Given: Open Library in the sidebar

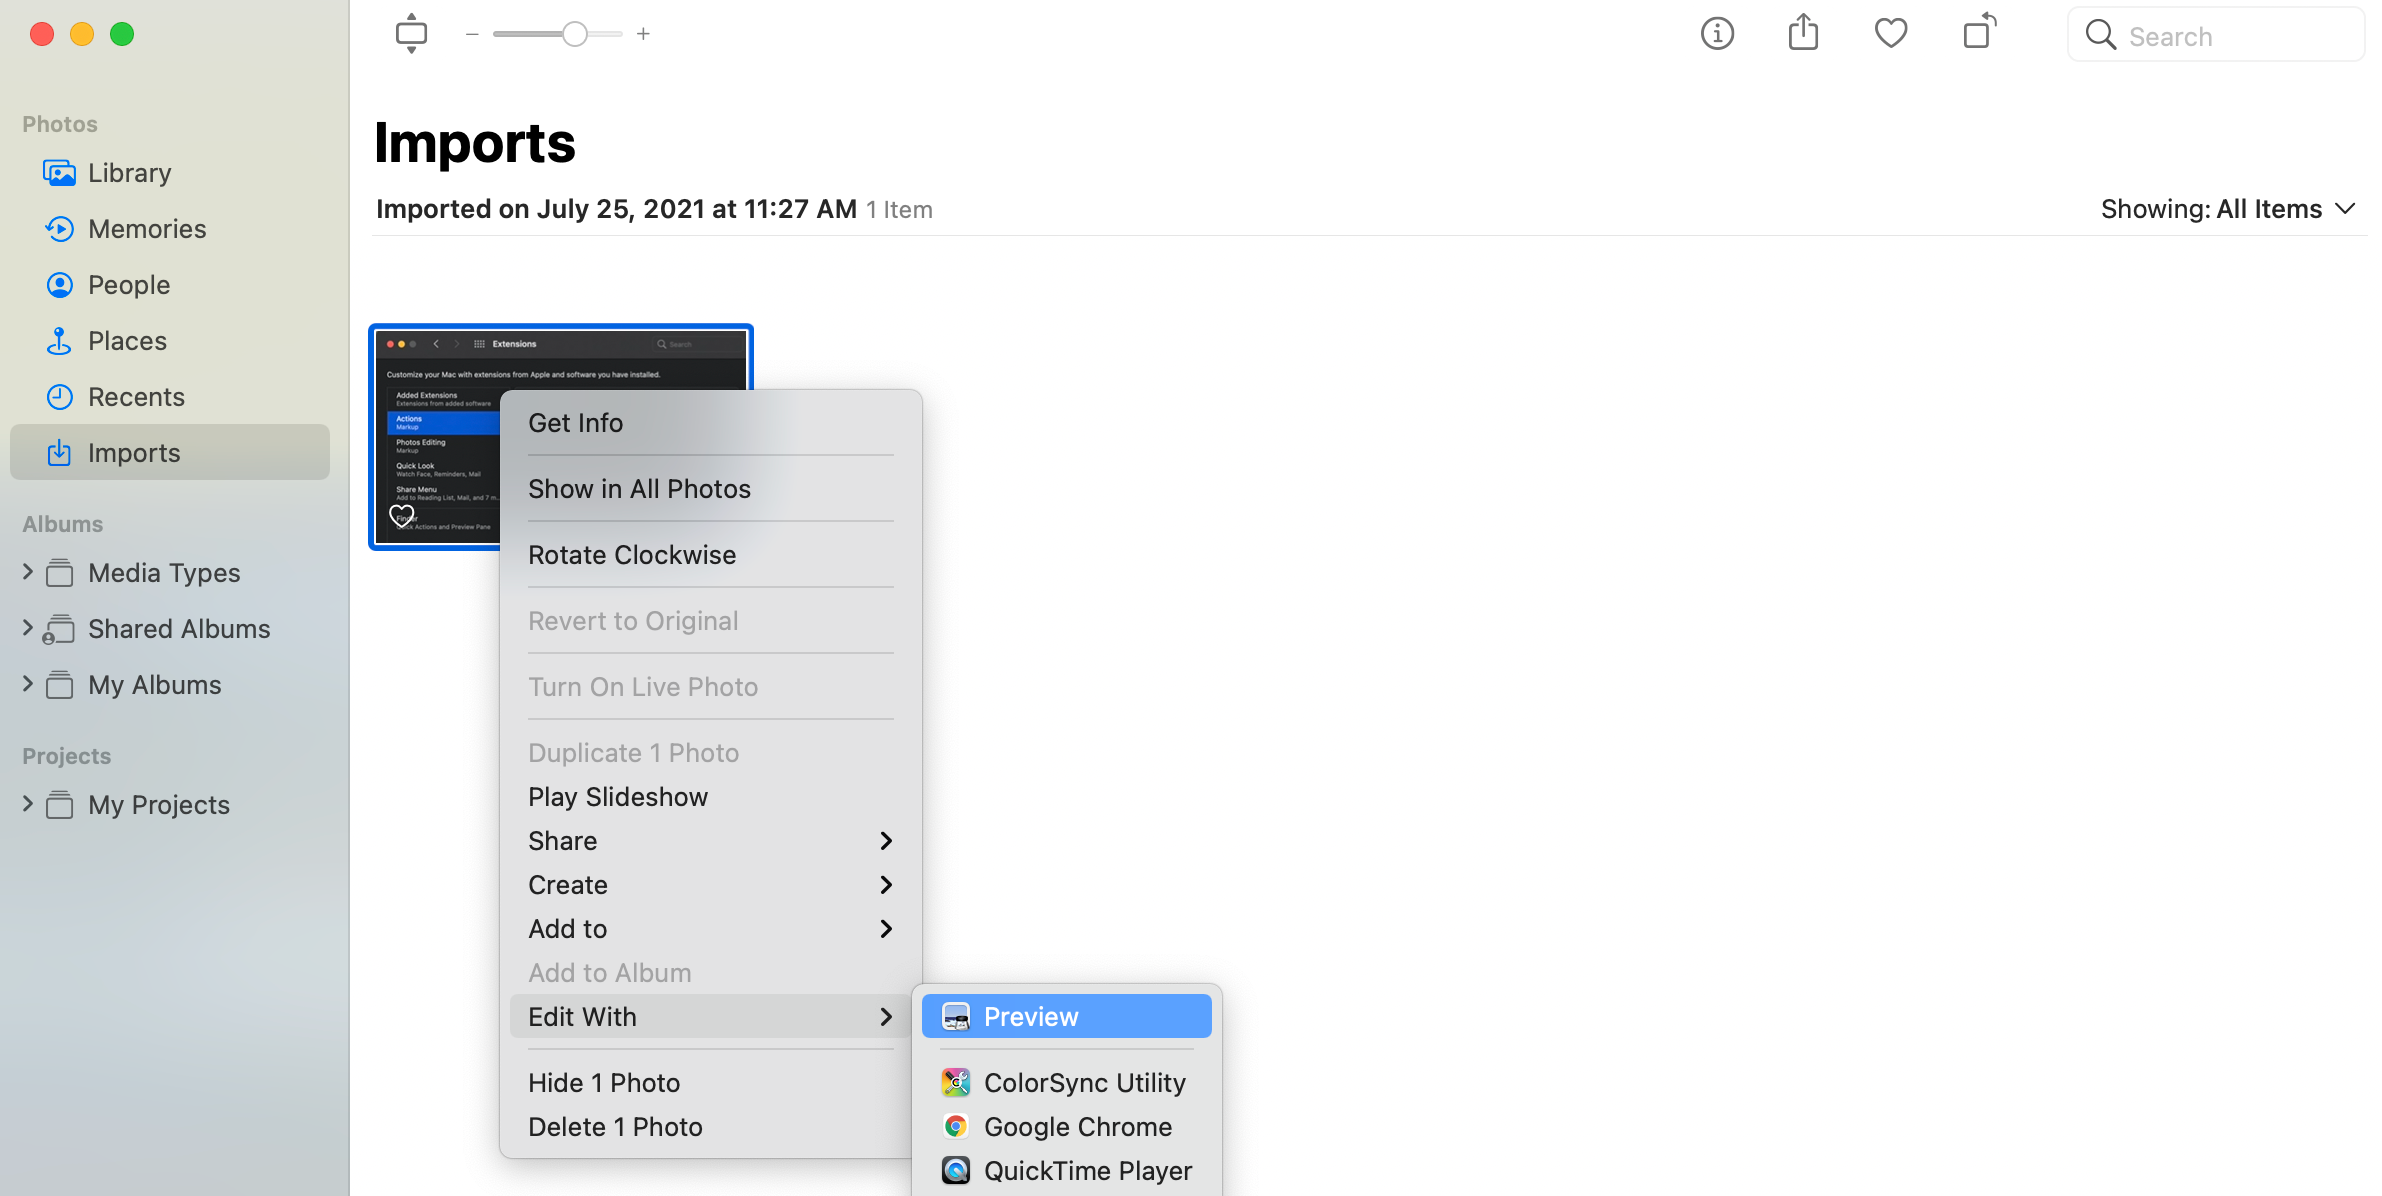Looking at the screenshot, I should click(x=129, y=173).
